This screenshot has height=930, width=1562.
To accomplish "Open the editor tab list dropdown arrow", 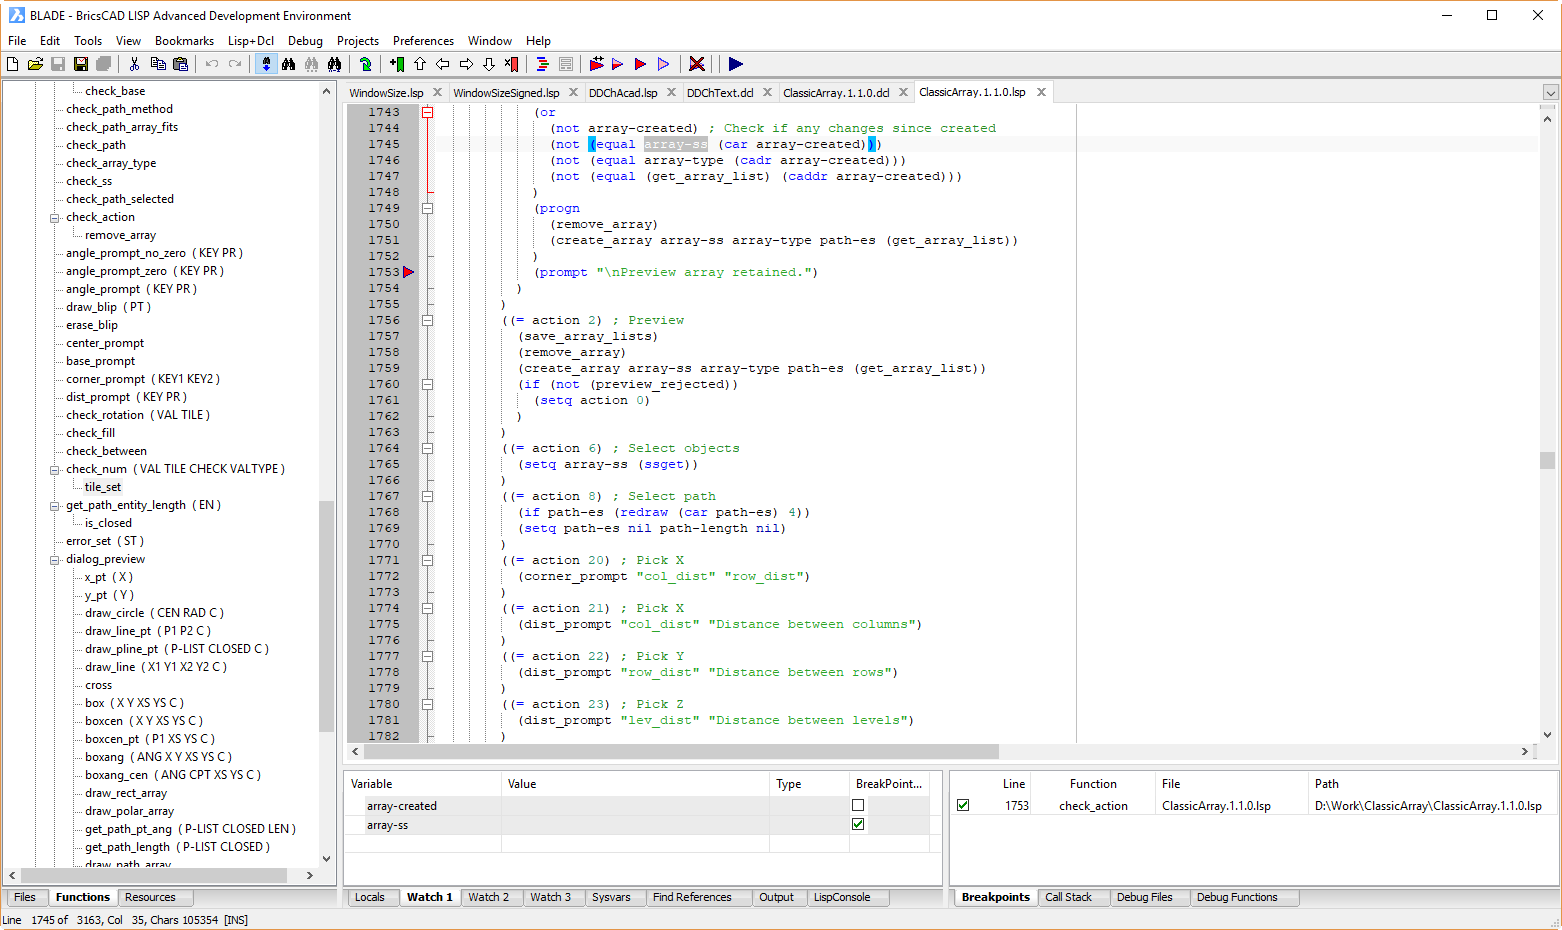I will [x=1551, y=92].
